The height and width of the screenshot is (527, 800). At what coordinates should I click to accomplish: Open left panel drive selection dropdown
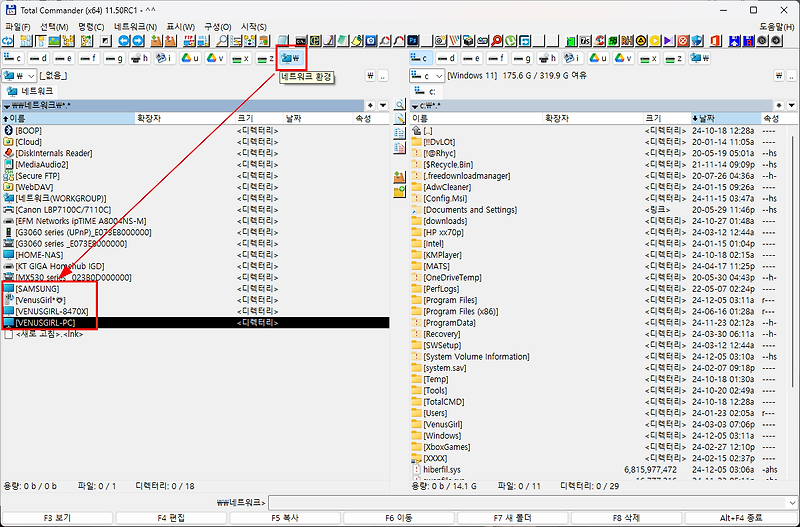[19, 76]
